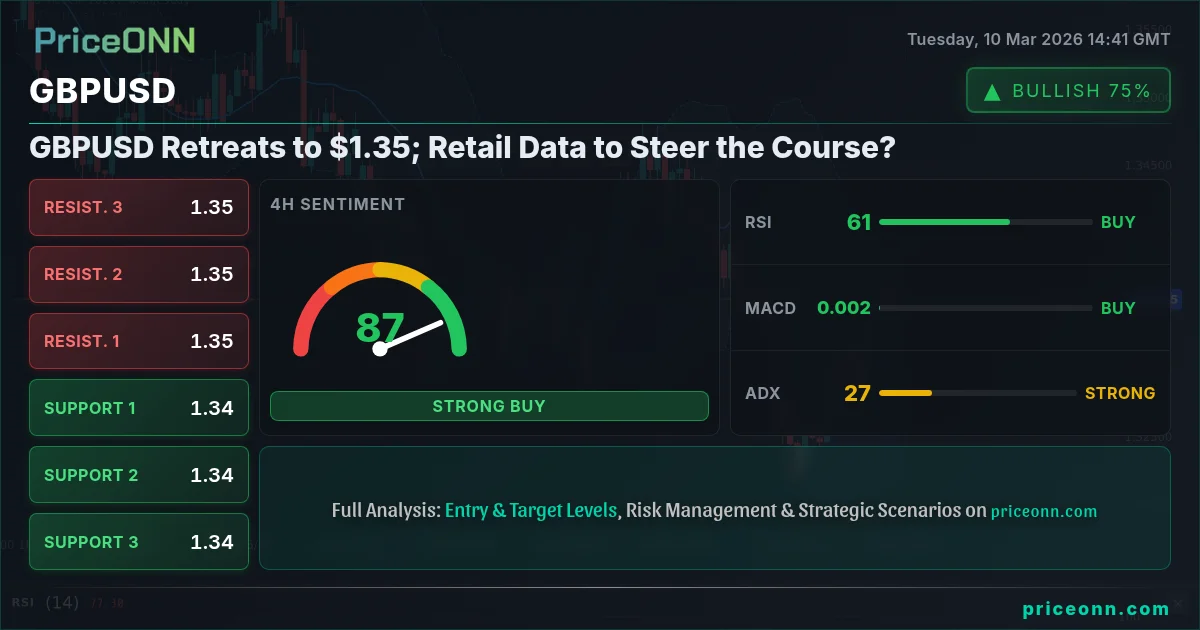1200x630 pixels.
Task: Select the RESIST. 2 level row
Action: (139, 274)
